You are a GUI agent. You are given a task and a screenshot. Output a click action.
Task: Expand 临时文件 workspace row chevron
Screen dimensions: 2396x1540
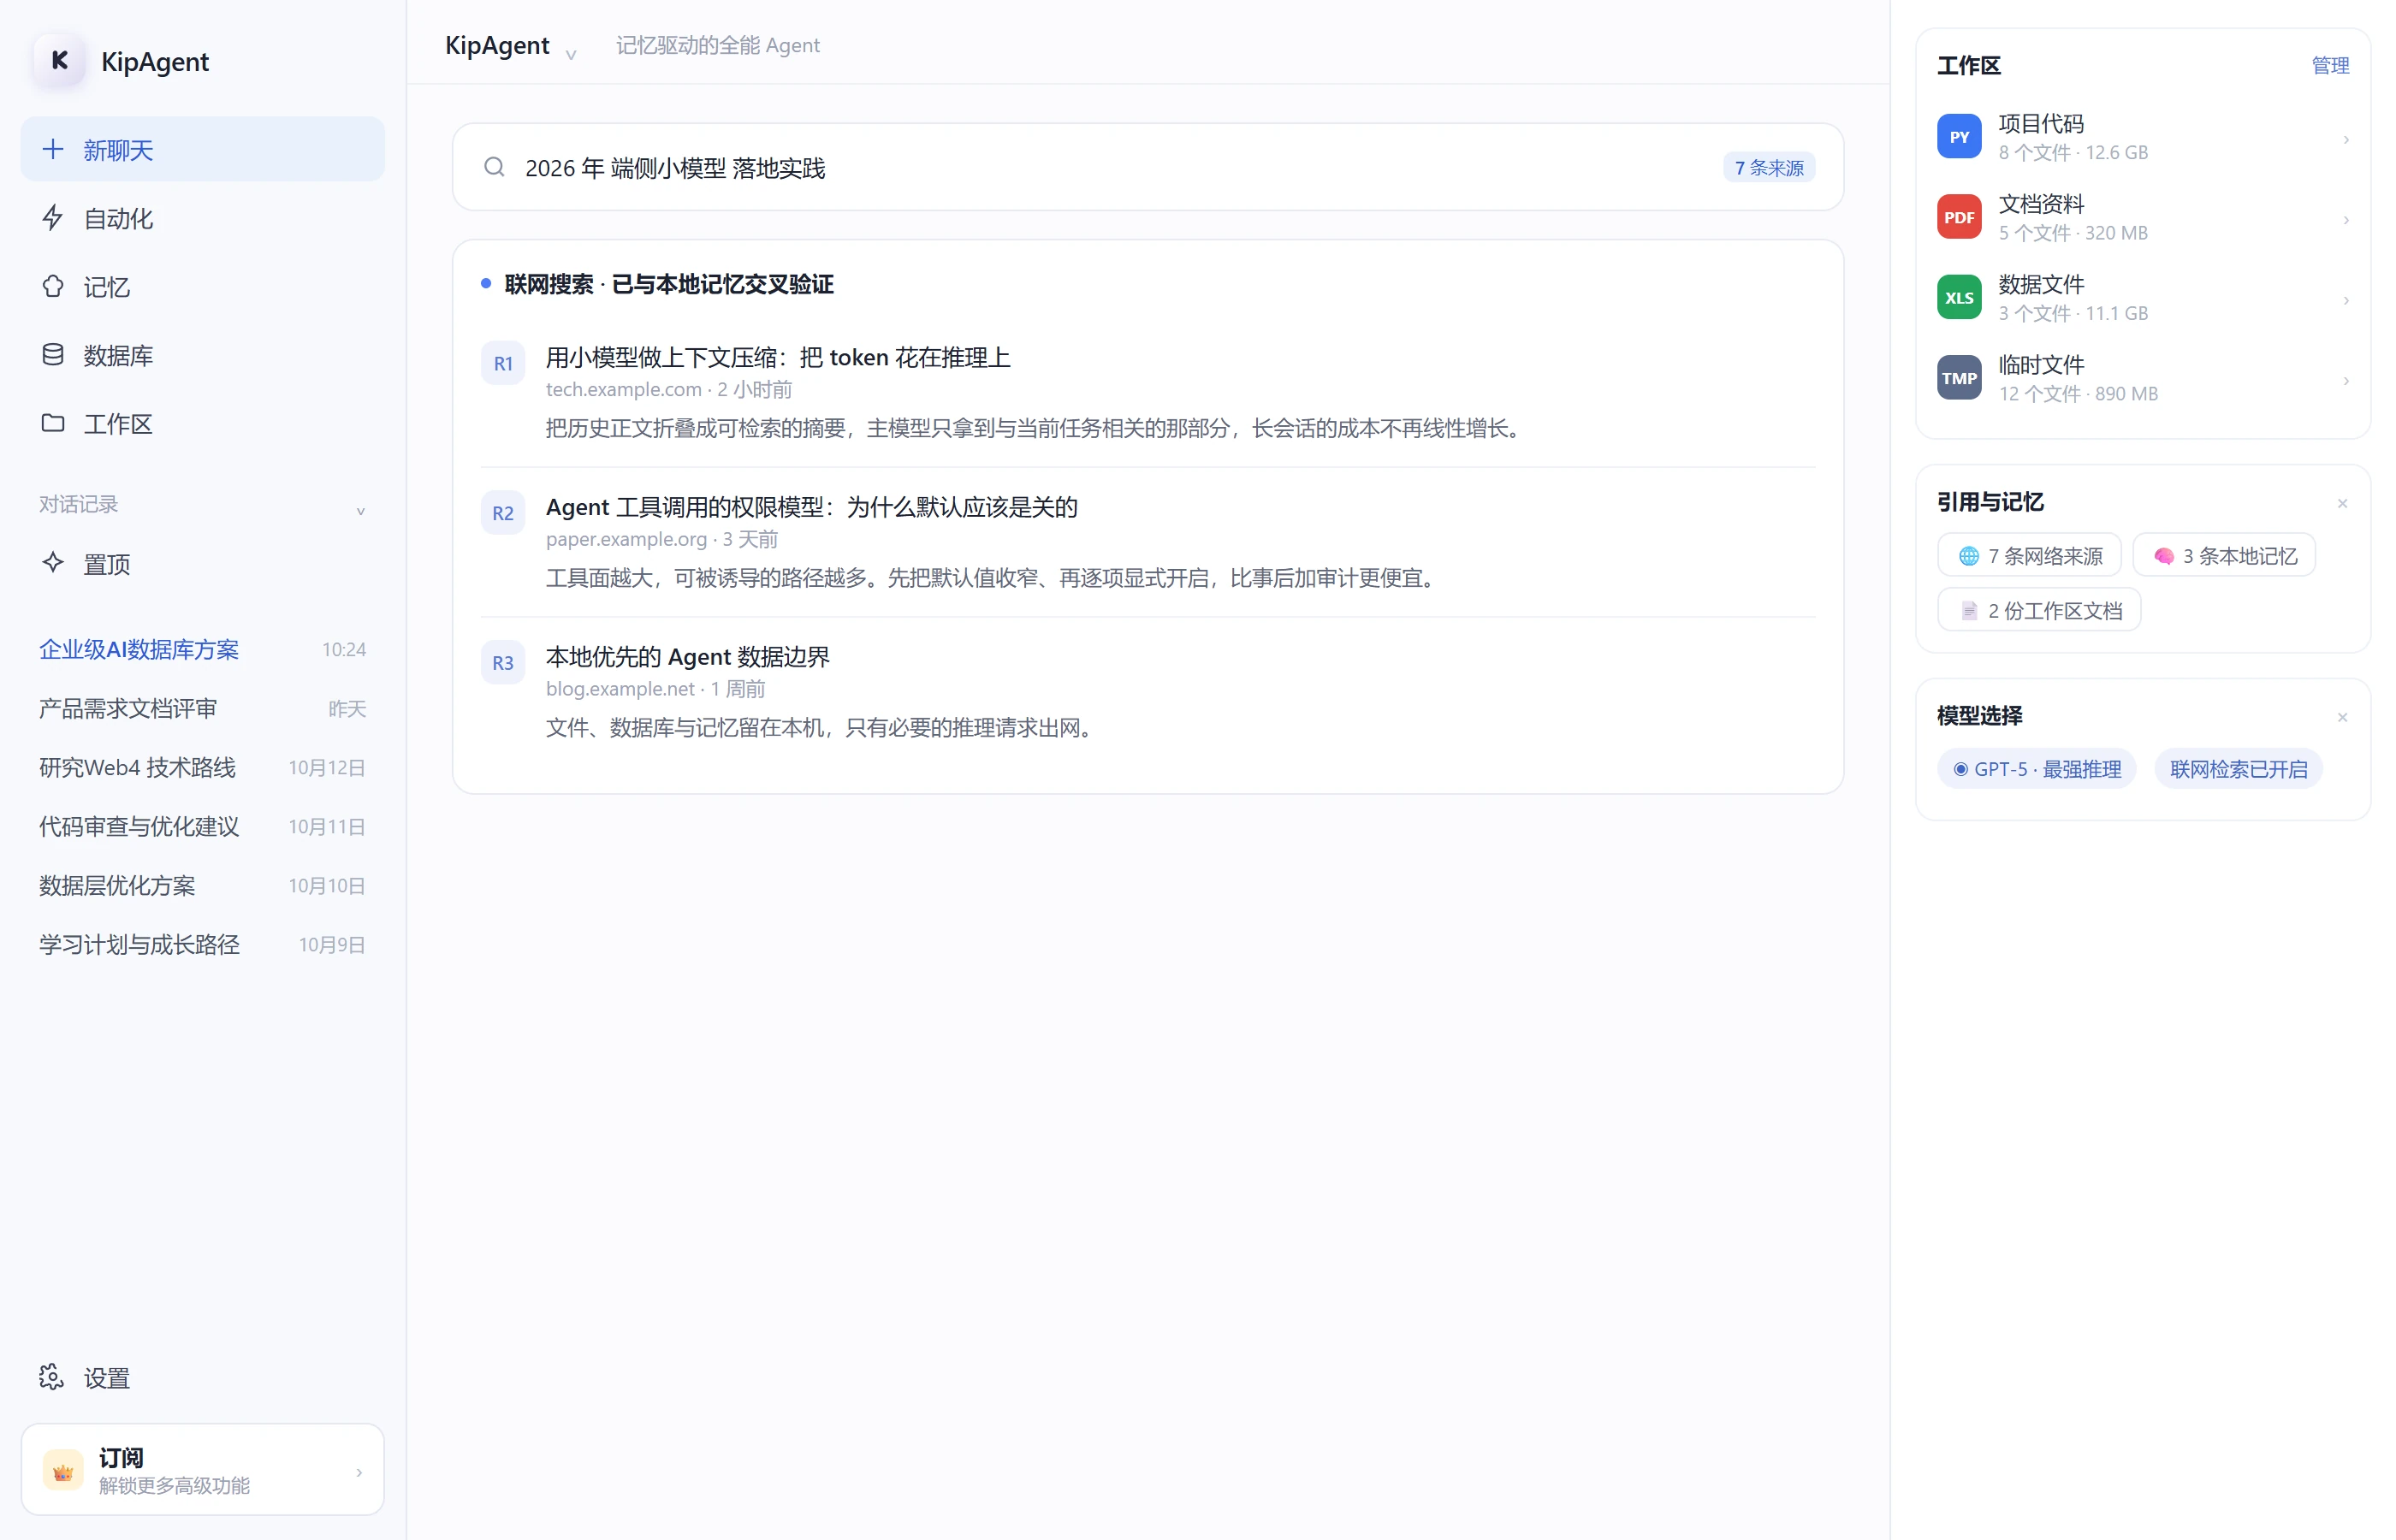pos(2345,380)
